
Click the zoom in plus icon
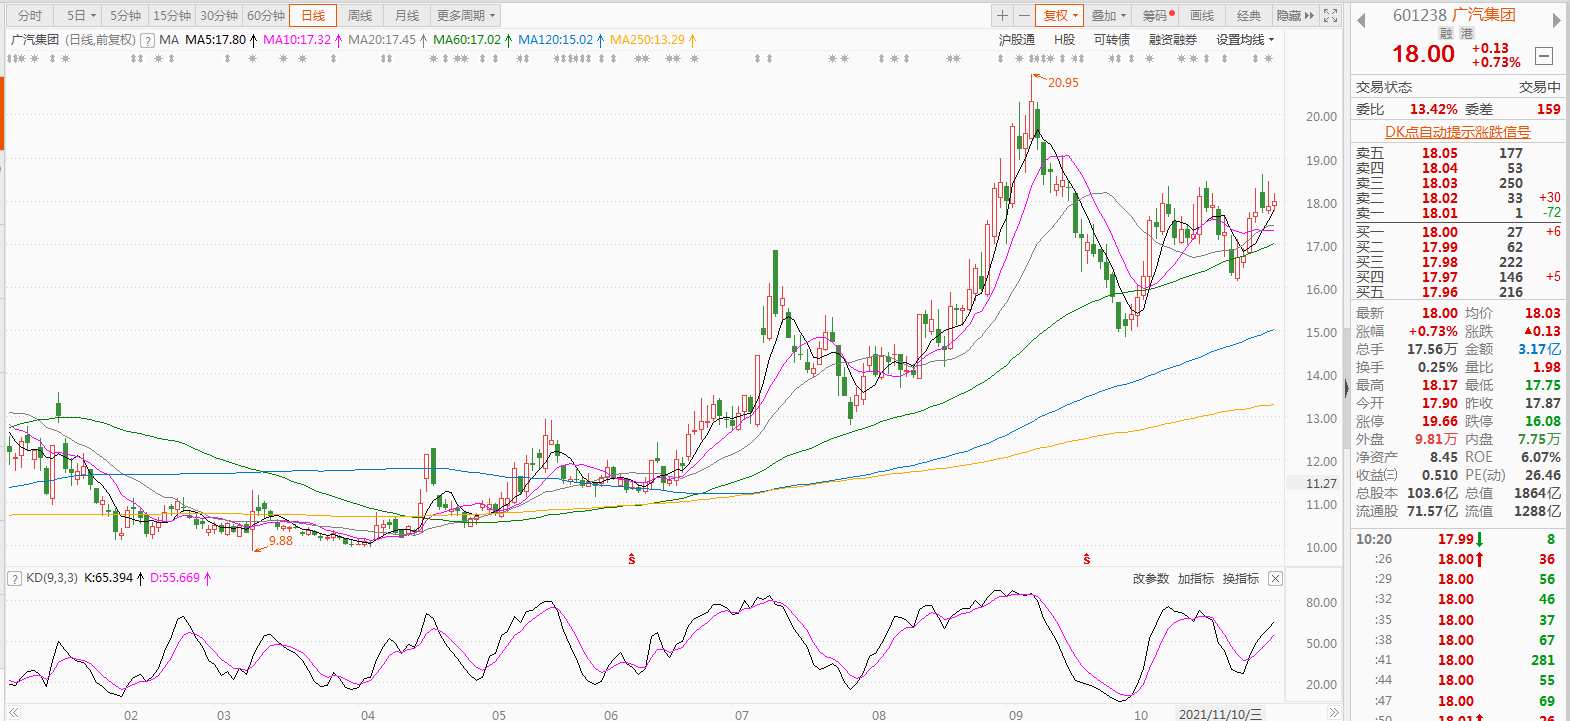tap(1002, 16)
